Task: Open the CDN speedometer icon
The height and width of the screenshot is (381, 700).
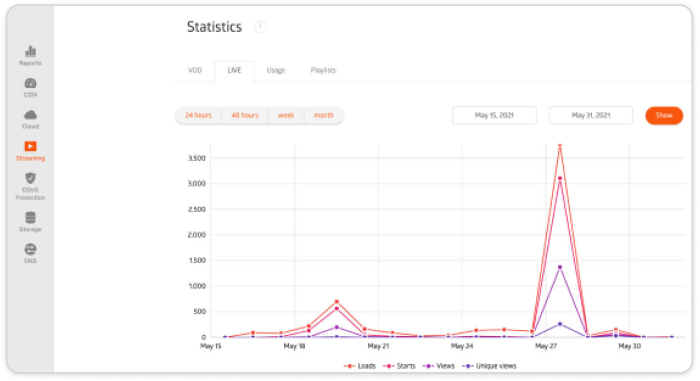Action: (30, 83)
